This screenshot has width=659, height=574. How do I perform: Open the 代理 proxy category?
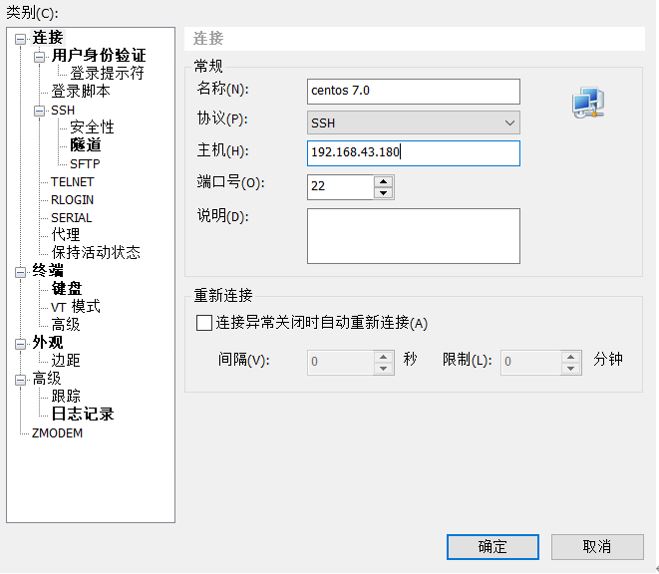pyautogui.click(x=66, y=234)
